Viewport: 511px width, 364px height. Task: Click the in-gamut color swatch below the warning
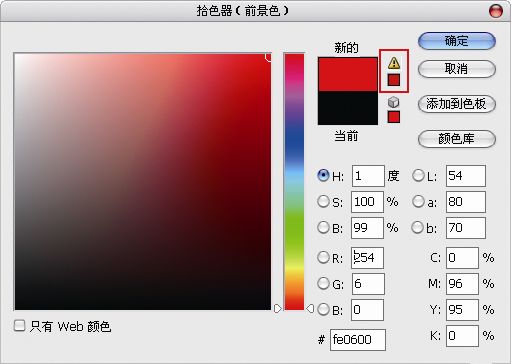(394, 80)
